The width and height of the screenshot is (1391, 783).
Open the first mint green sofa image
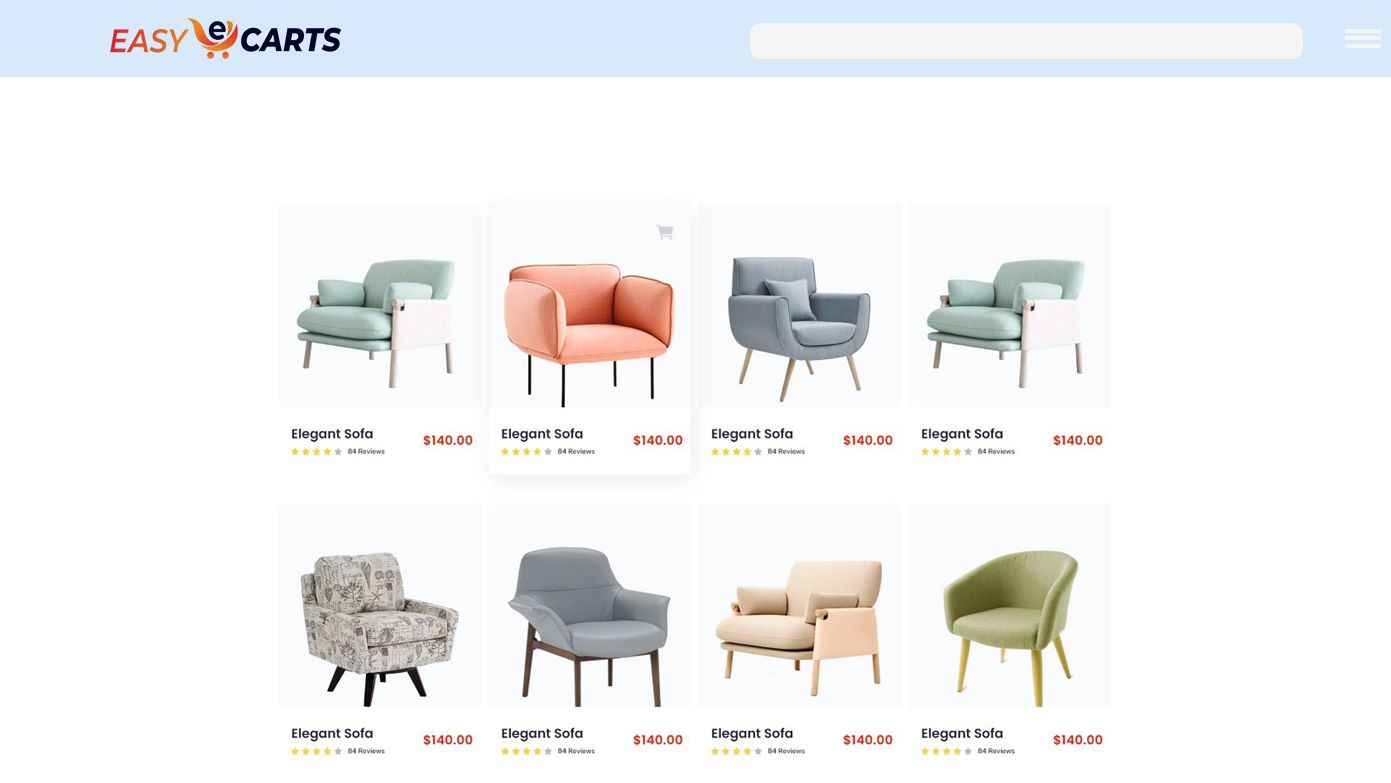(380, 306)
